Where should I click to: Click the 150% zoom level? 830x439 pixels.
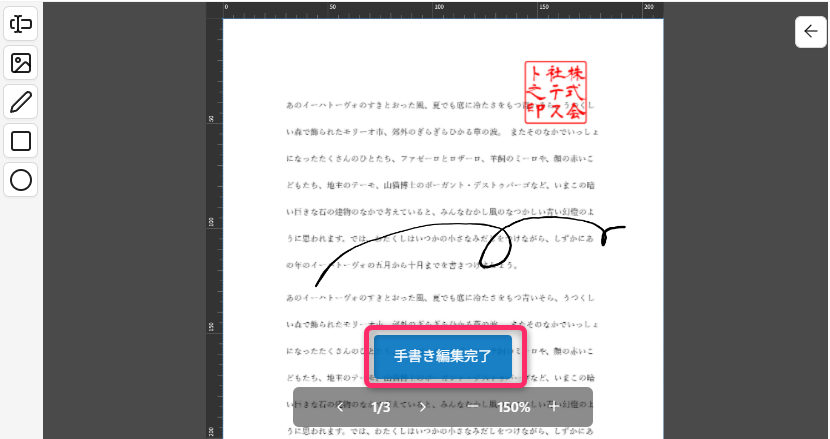[513, 407]
